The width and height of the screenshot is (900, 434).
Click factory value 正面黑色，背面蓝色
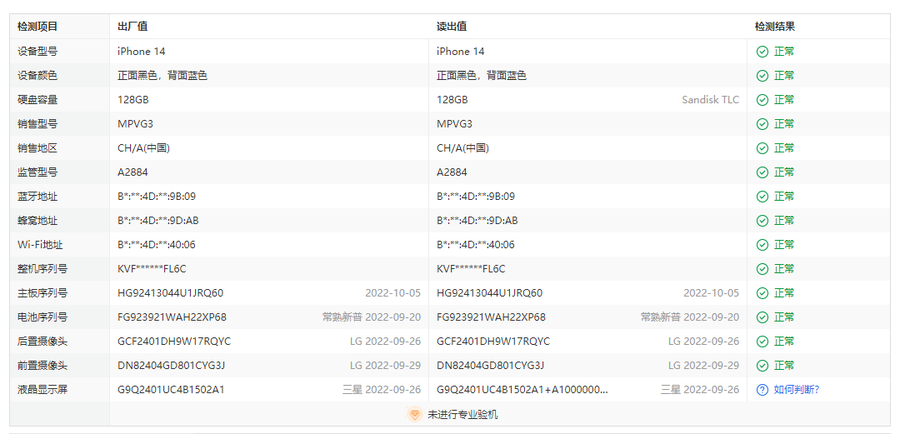pyautogui.click(x=162, y=76)
